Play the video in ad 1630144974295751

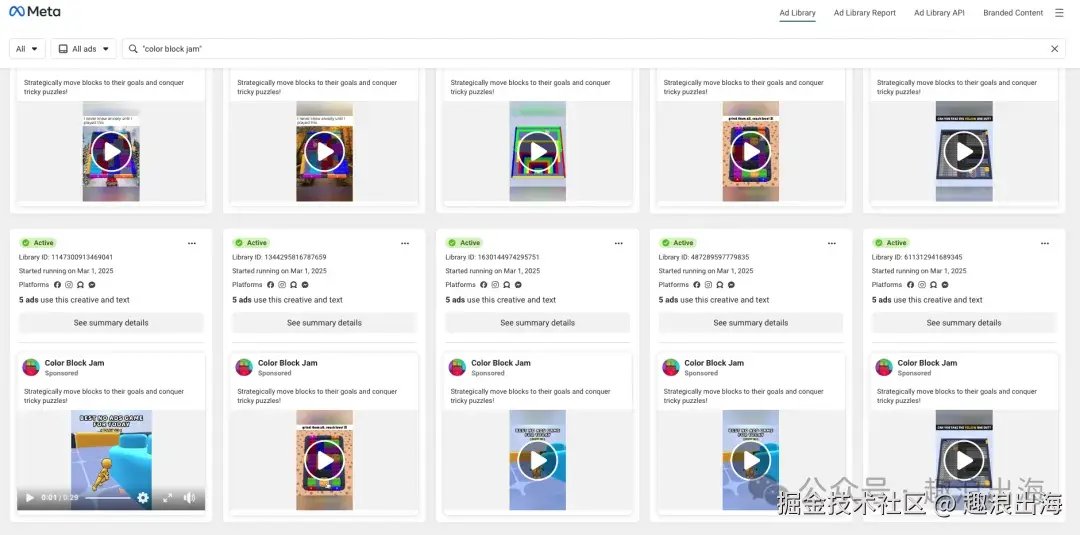pos(537,460)
